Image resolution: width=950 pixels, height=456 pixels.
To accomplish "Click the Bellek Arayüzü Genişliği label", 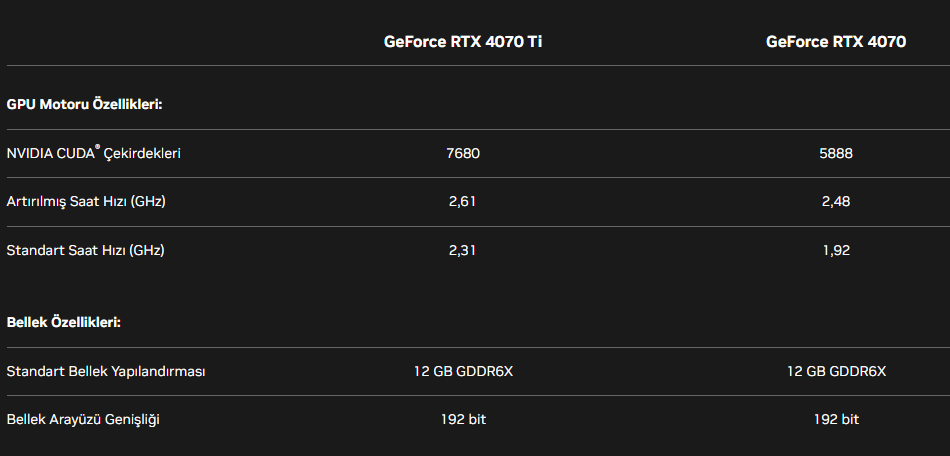I will click(83, 419).
